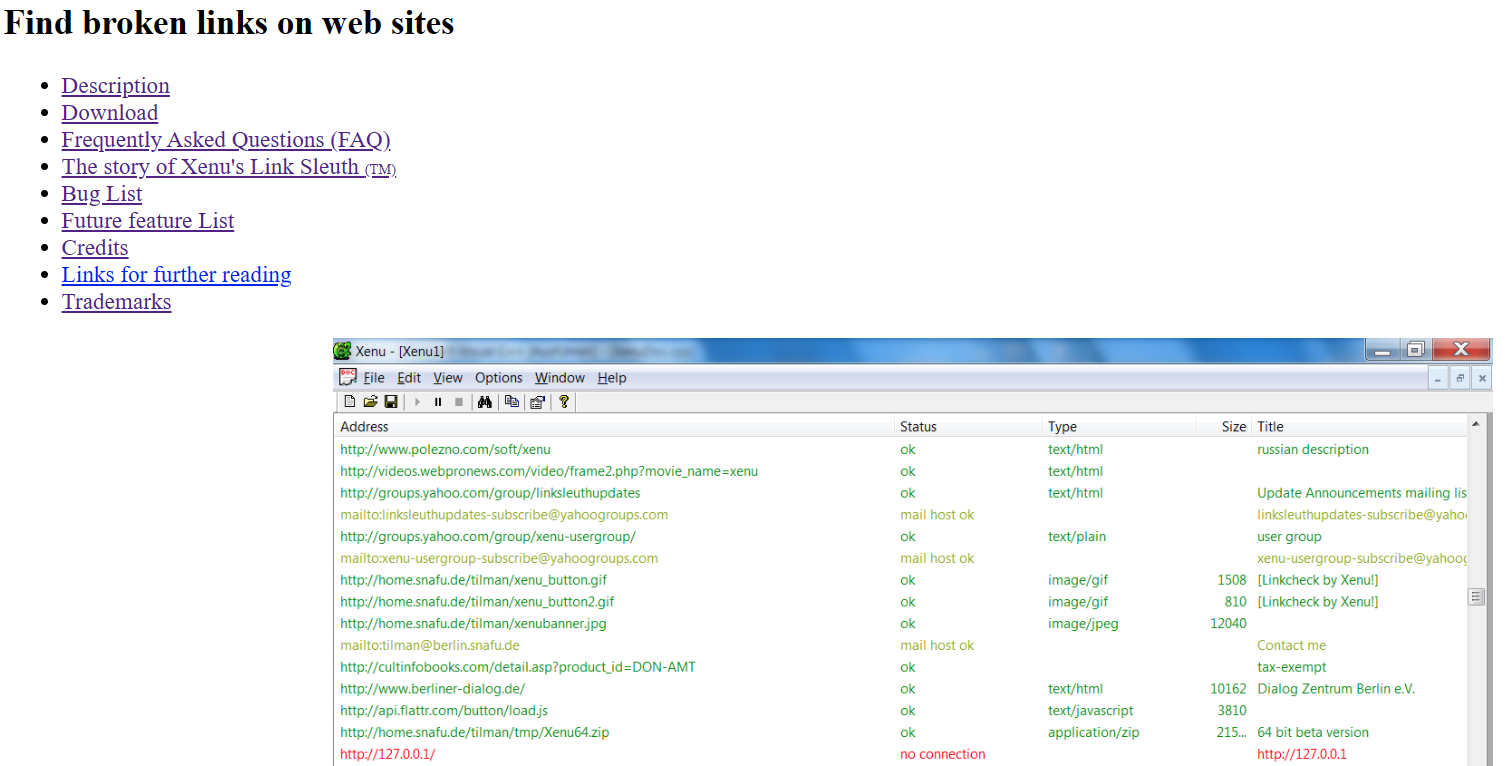
Task: Pause link checking with the pause icon
Action: point(438,402)
